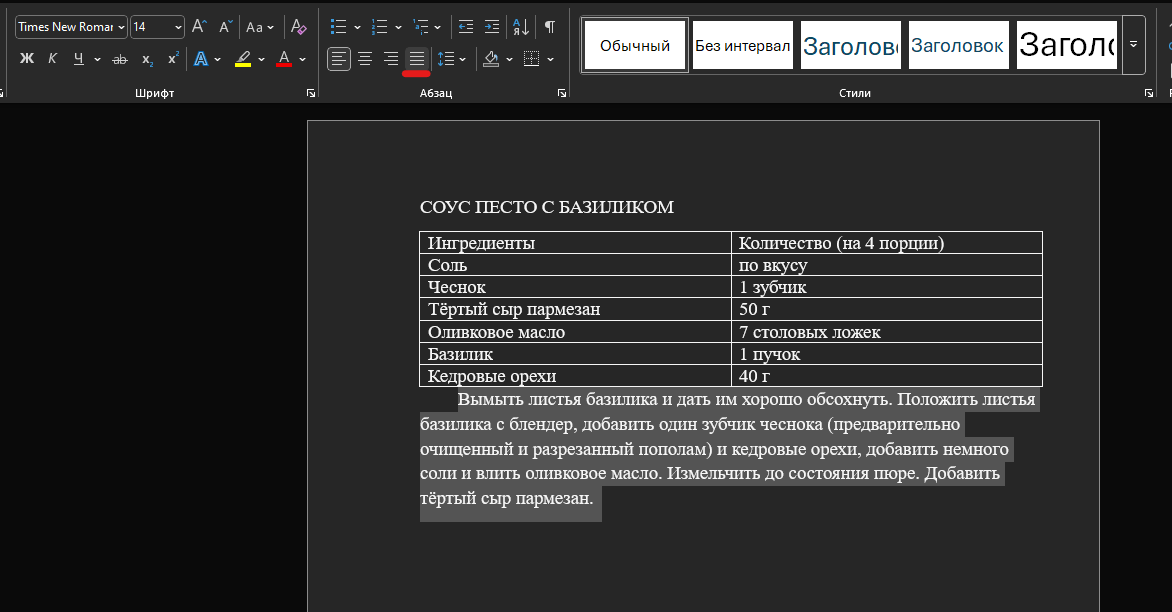Image resolution: width=1172 pixels, height=612 pixels.
Task: Increase the paragraph indent
Action: coord(492,27)
